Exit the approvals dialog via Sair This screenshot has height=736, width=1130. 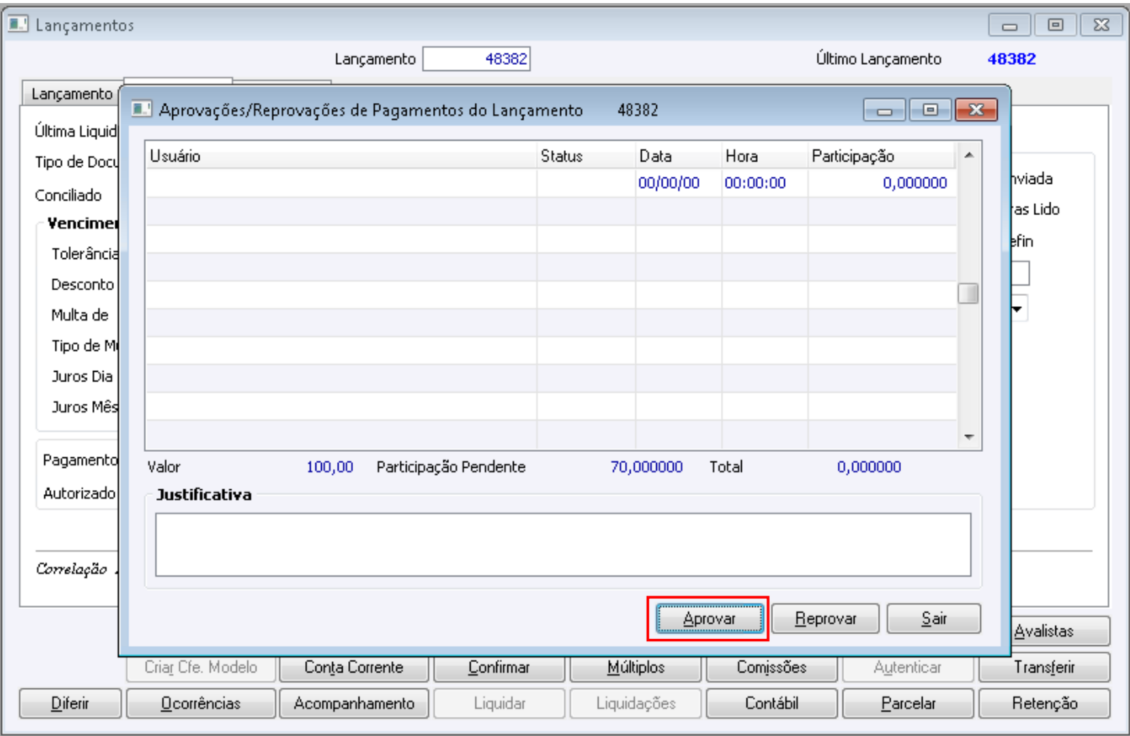(933, 618)
